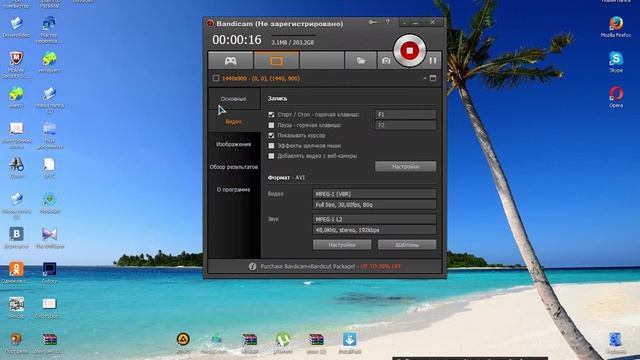Image resolution: width=640 pixels, height=360 pixels.
Task: Open the Основные settings tab
Action: click(x=233, y=99)
